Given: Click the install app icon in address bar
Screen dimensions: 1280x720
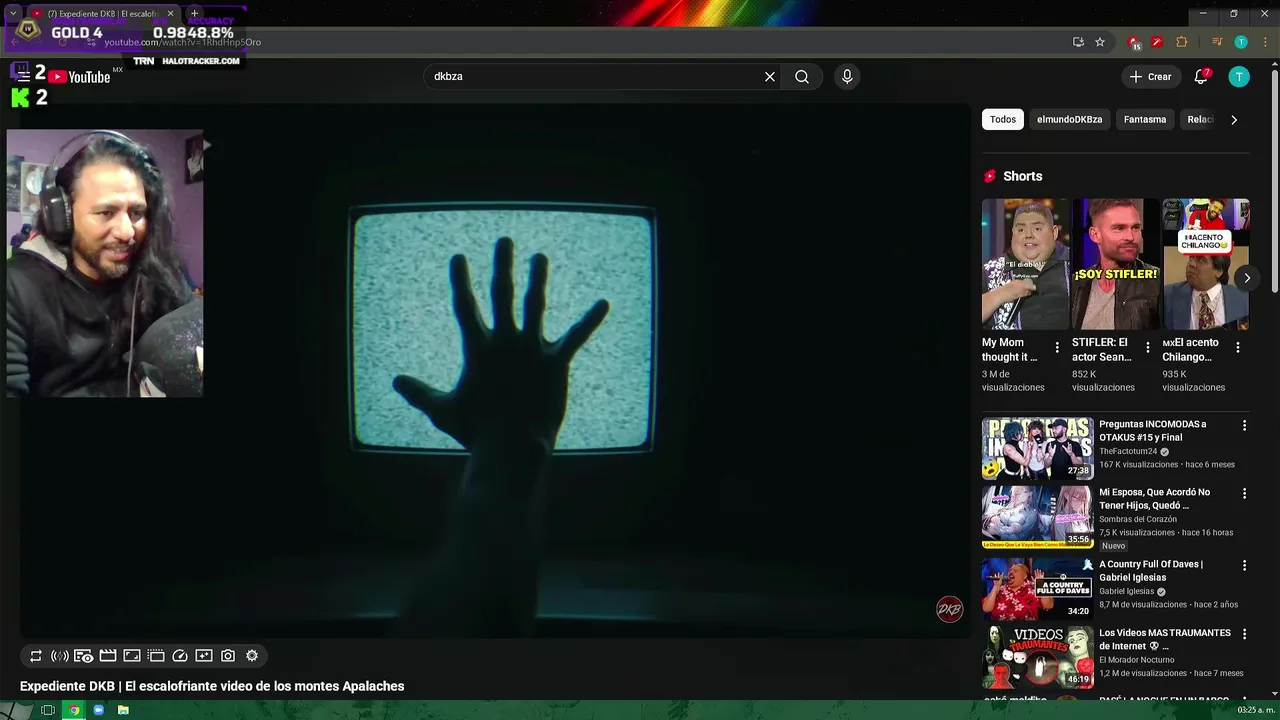Looking at the screenshot, I should [1078, 42].
